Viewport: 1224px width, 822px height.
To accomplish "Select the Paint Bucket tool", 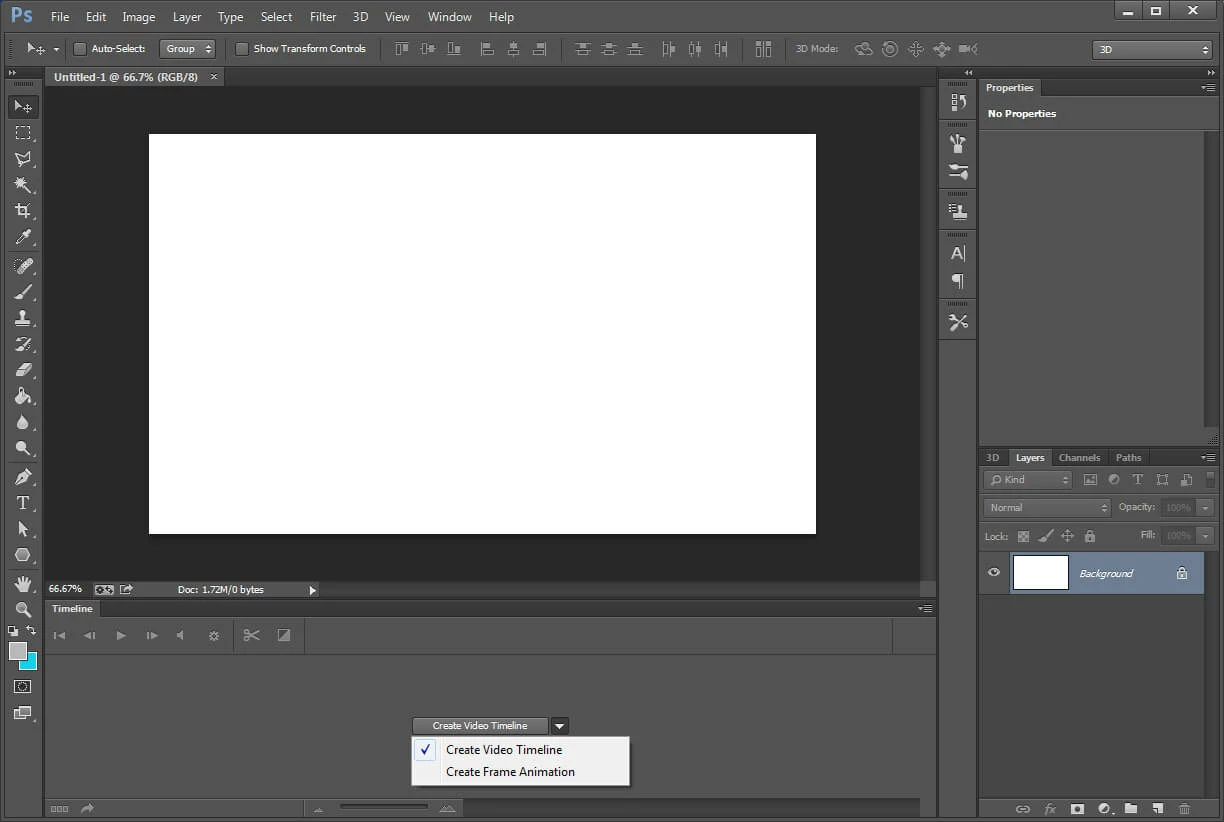I will (23, 396).
